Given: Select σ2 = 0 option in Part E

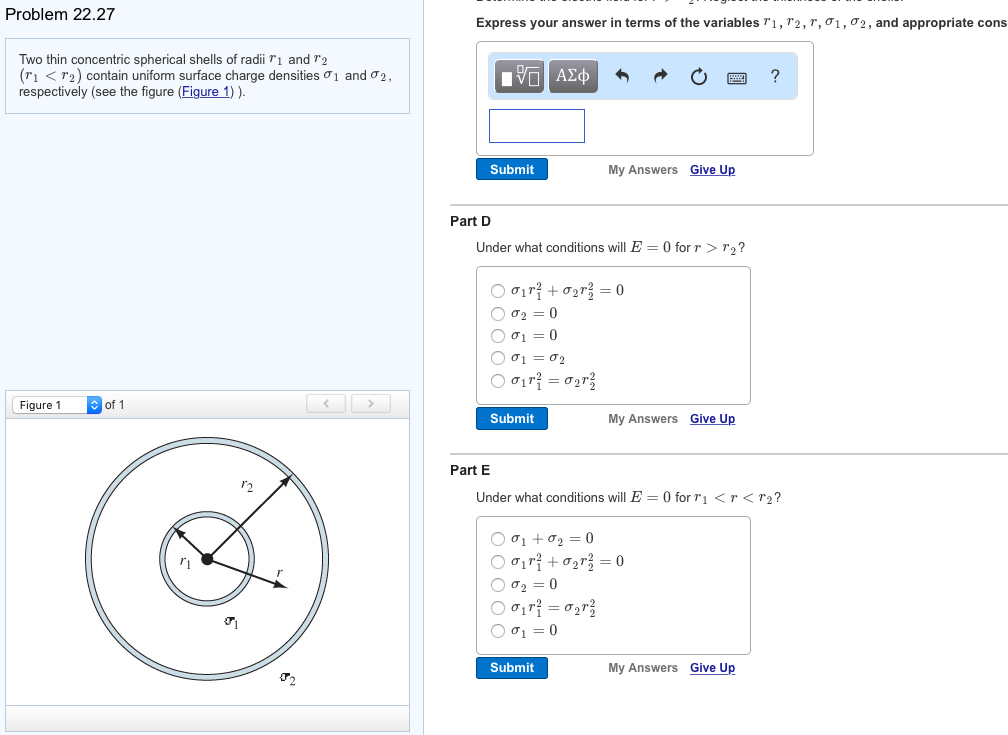Looking at the screenshot, I should tap(497, 584).
